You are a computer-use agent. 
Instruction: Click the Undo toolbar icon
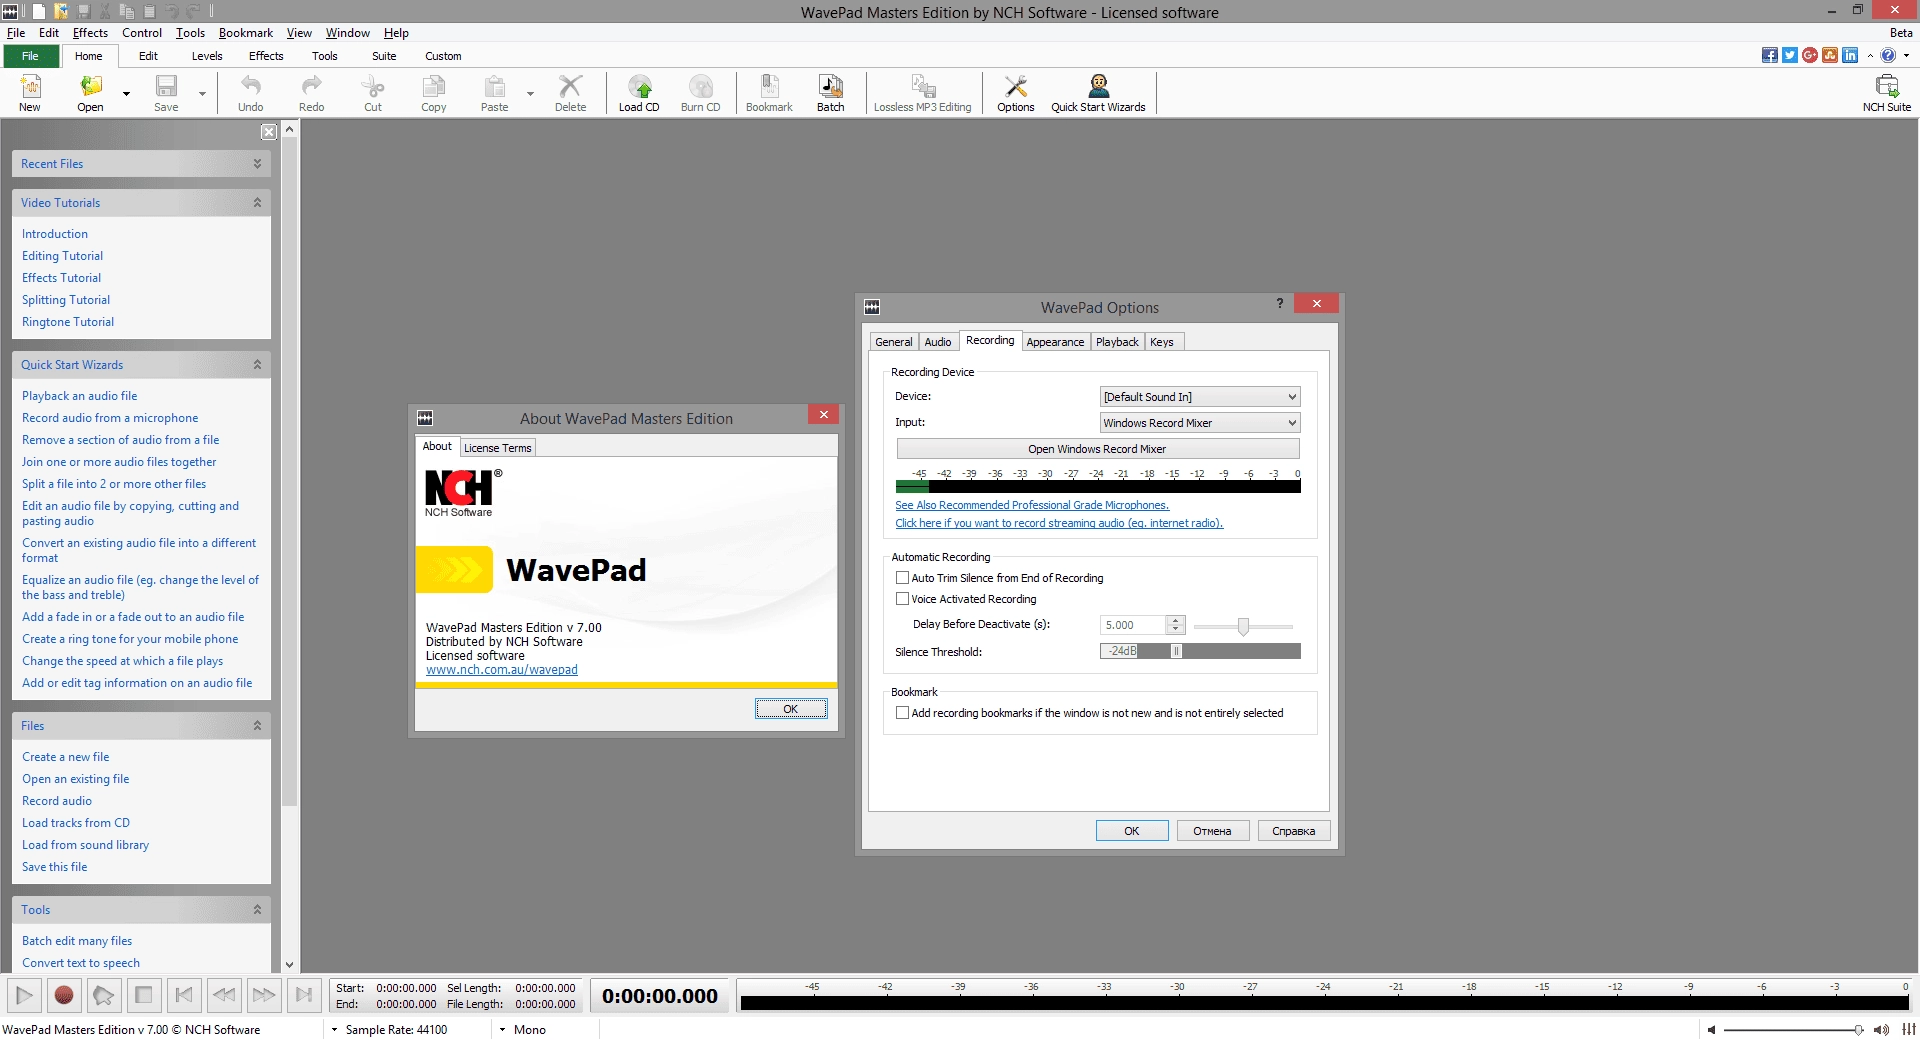251,93
